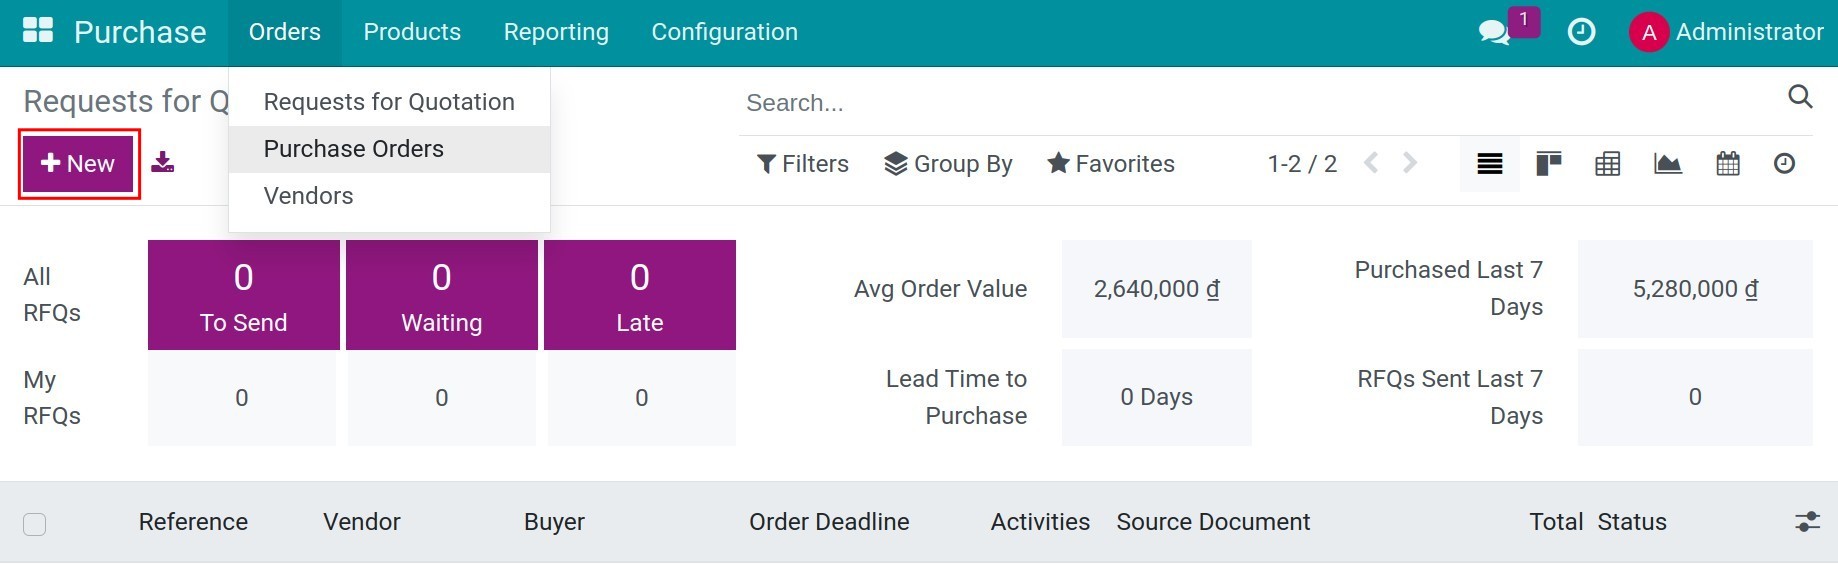Sort by Status column header
This screenshot has width=1838, height=565.
click(x=1632, y=522)
